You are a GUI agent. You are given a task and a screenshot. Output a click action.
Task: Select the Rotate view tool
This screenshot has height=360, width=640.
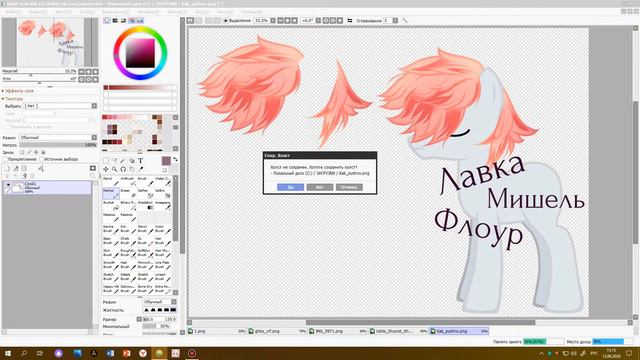pos(123,169)
